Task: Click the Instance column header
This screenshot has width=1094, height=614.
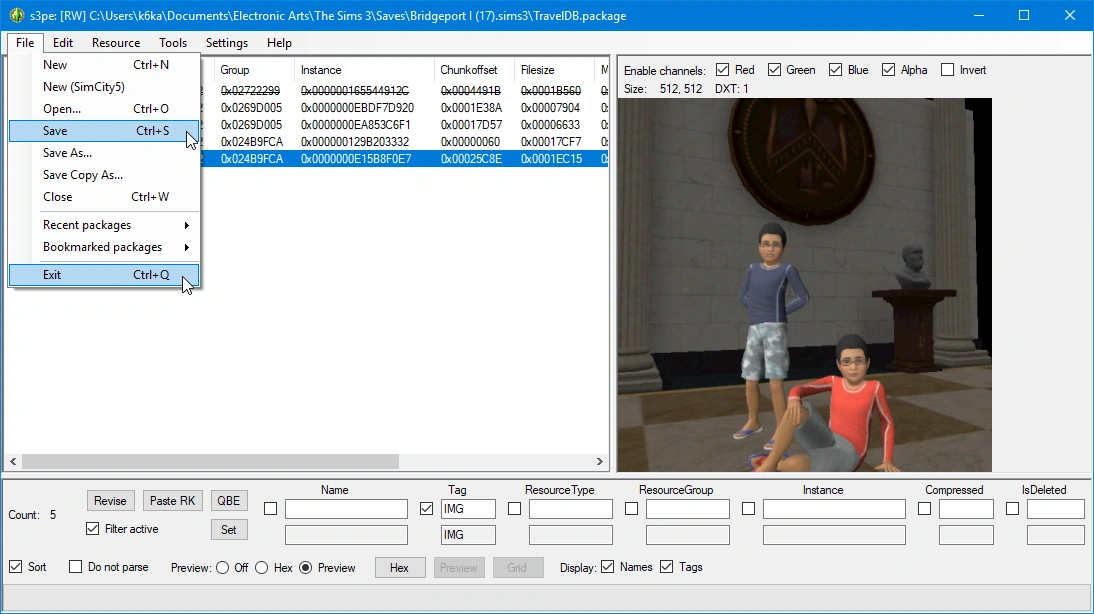Action: tap(364, 70)
